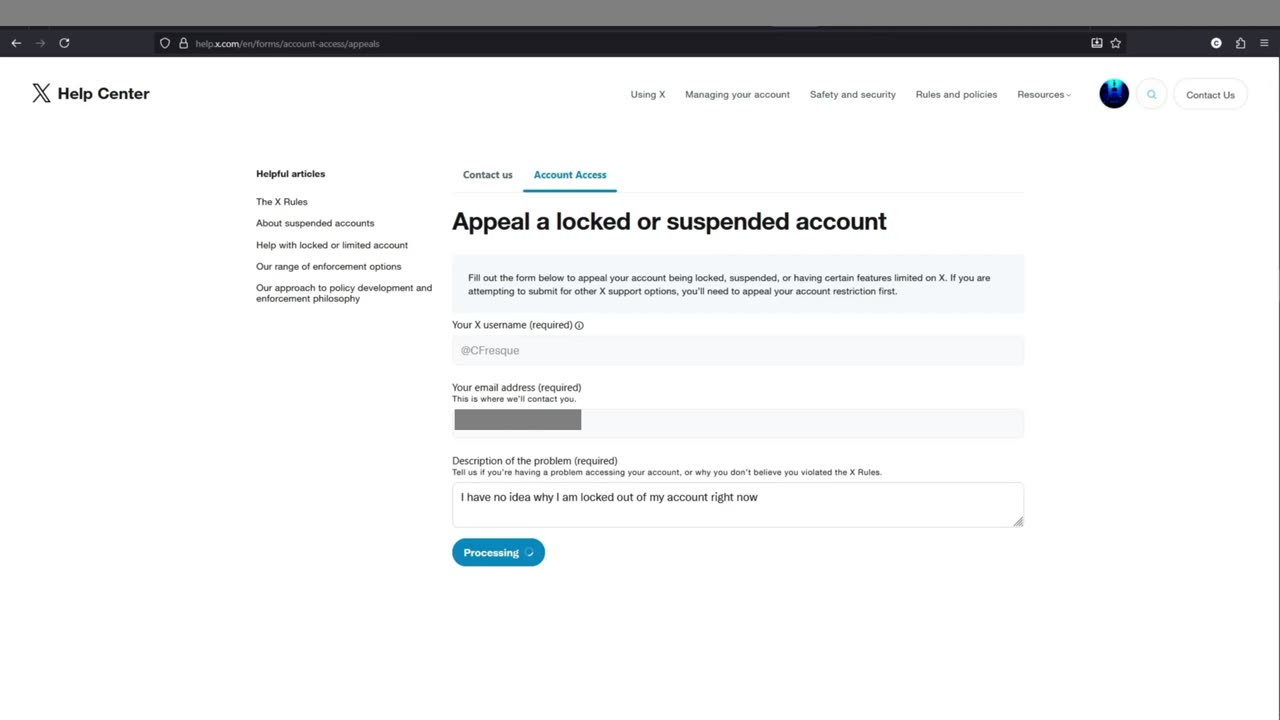Click the browser back arrow
This screenshot has height=720, width=1280.
click(16, 43)
